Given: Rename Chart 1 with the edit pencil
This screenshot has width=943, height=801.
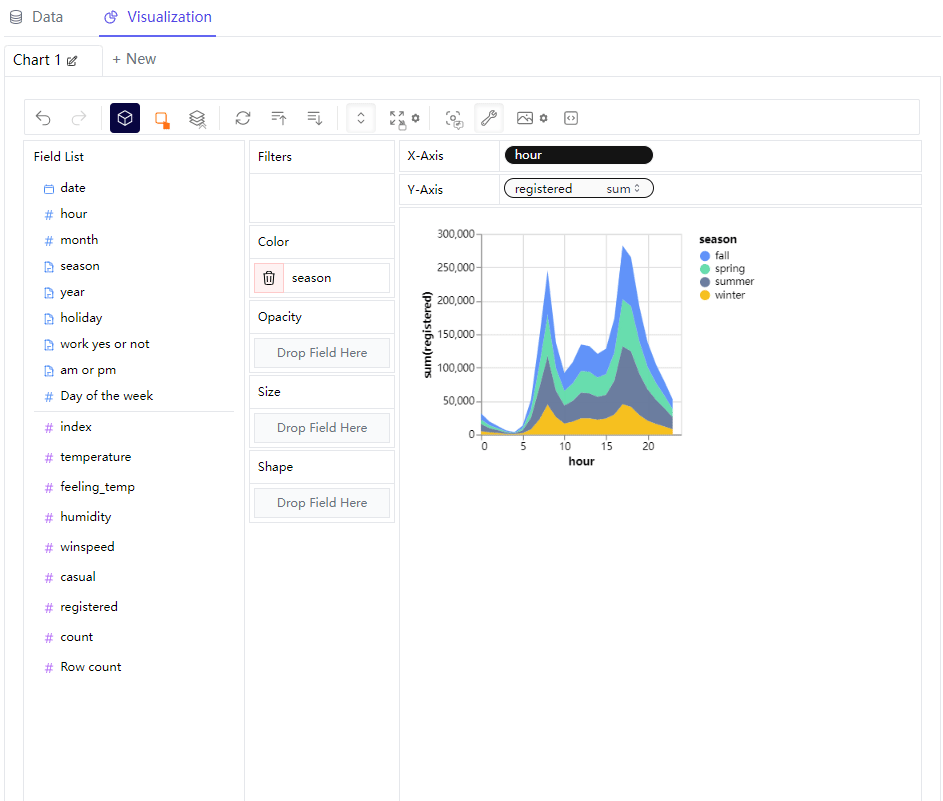Looking at the screenshot, I should tap(72, 61).
